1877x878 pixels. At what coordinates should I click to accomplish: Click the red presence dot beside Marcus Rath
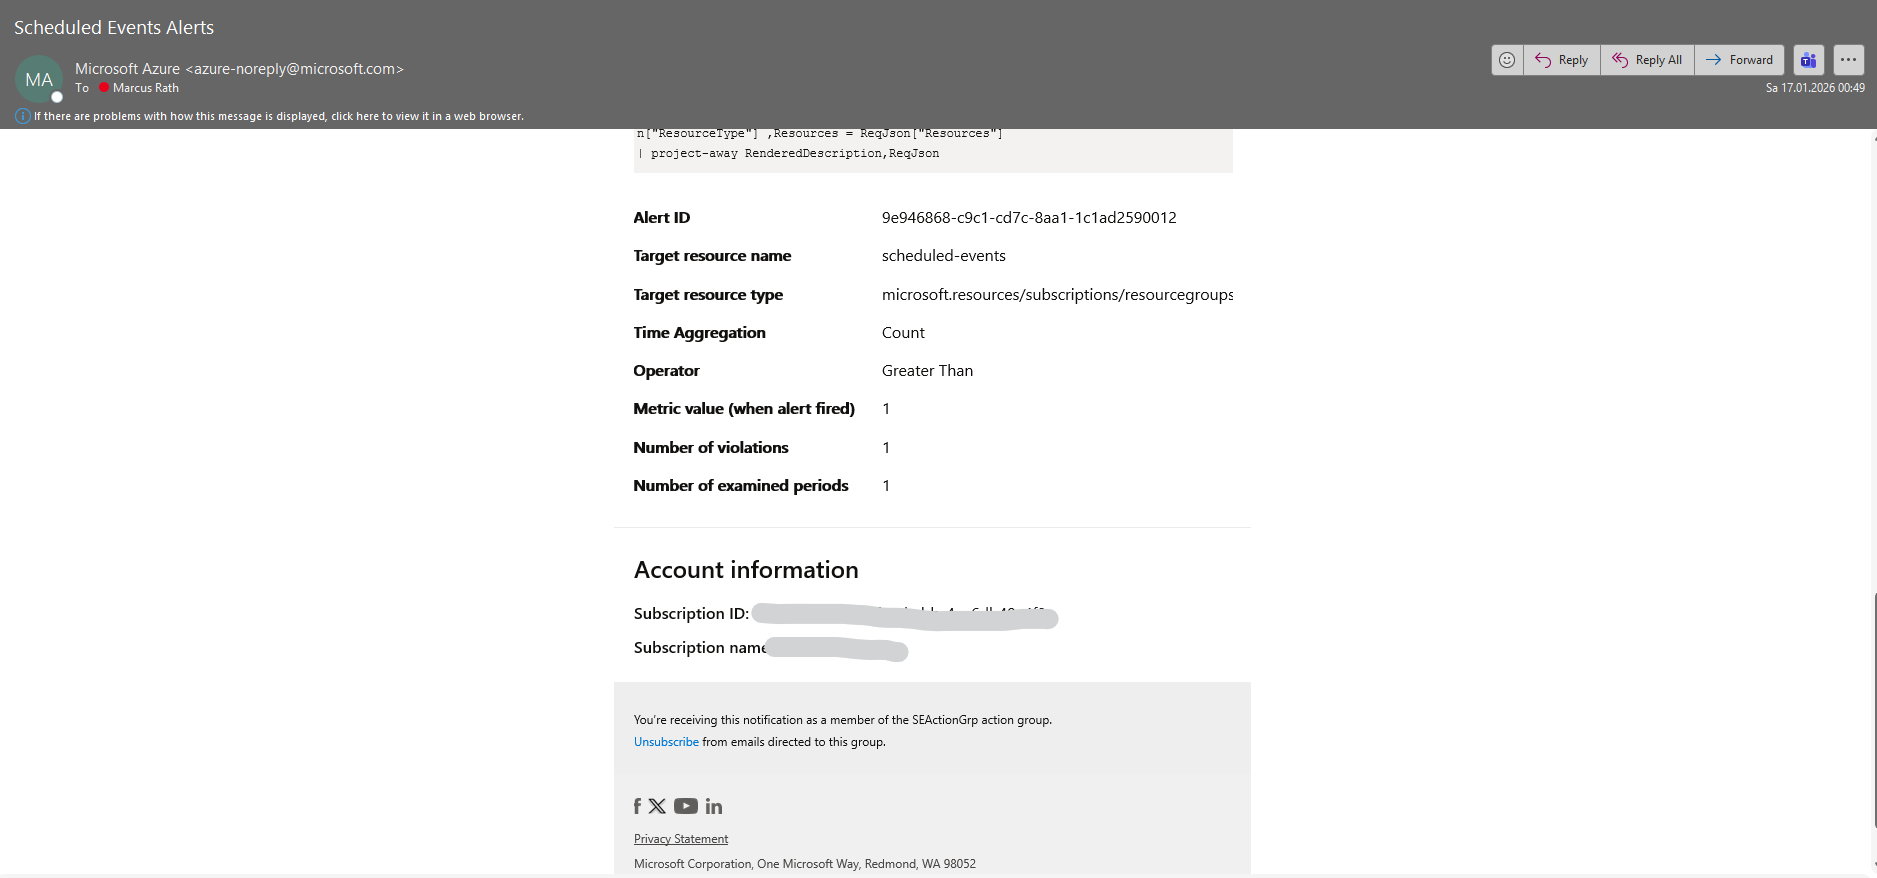(104, 88)
